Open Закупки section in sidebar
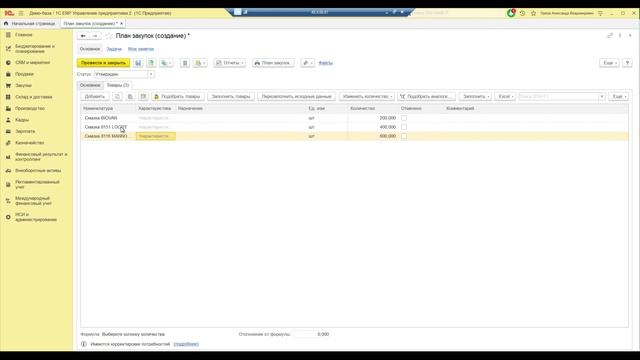Viewport: 640px width, 360px height. click(23, 86)
